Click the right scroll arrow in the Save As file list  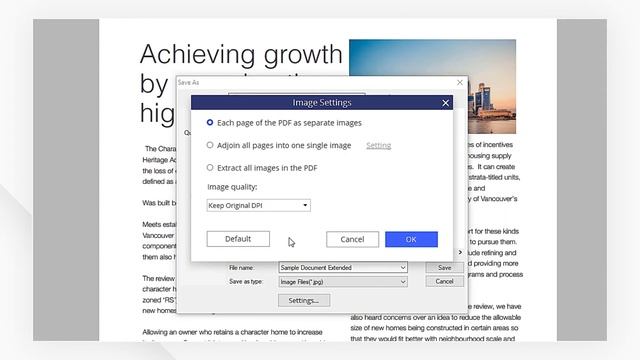[x=460, y=252]
